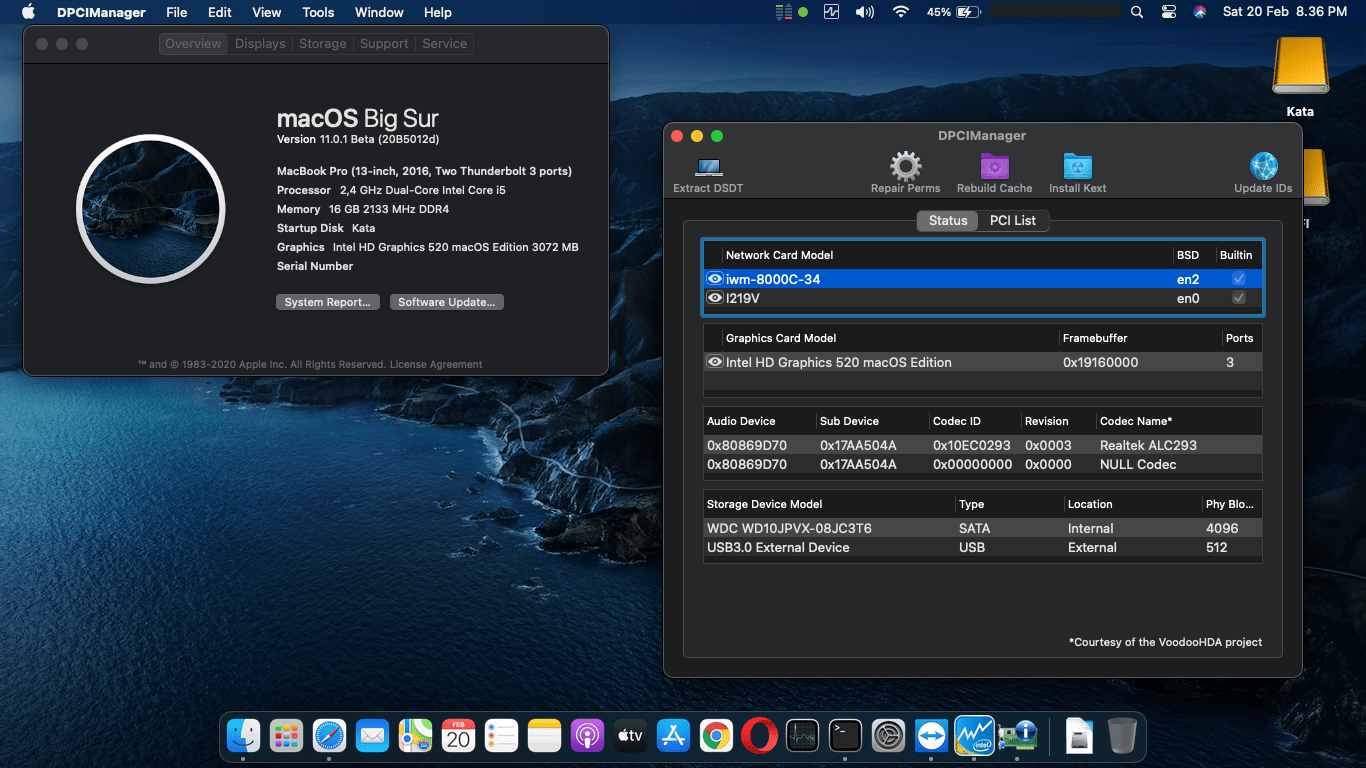Open Apple TV app in Dock

[x=630, y=736]
